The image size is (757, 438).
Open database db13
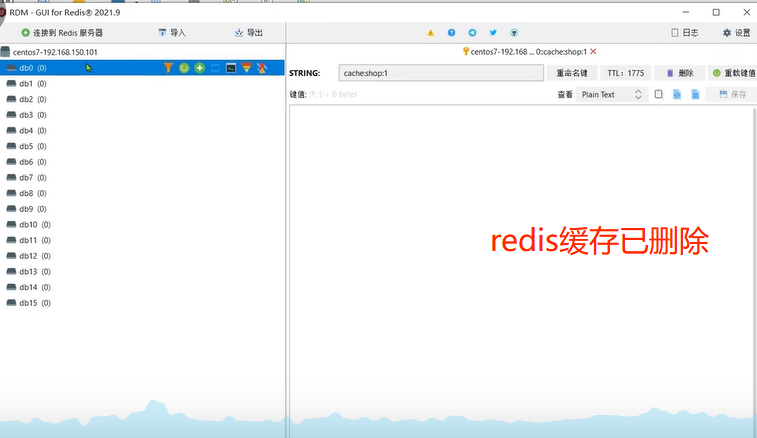click(x=35, y=272)
